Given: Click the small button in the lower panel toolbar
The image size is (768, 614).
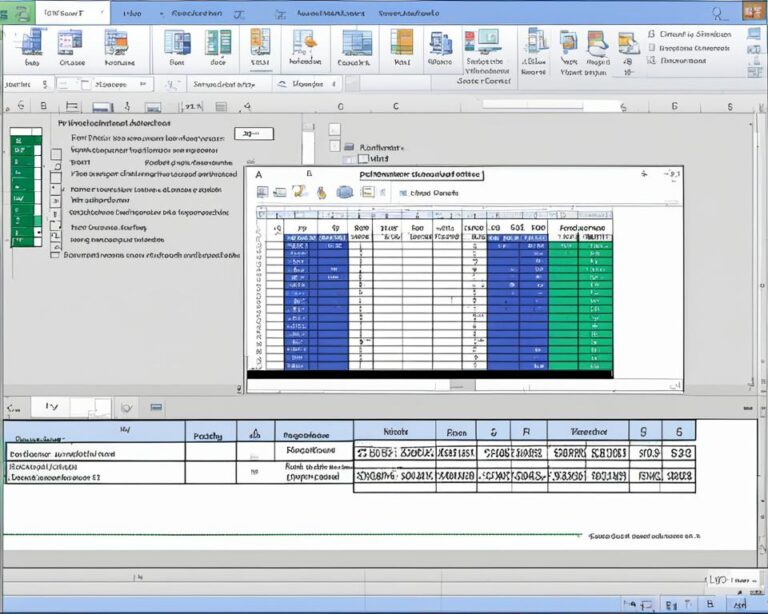Looking at the screenshot, I should pos(155,407).
